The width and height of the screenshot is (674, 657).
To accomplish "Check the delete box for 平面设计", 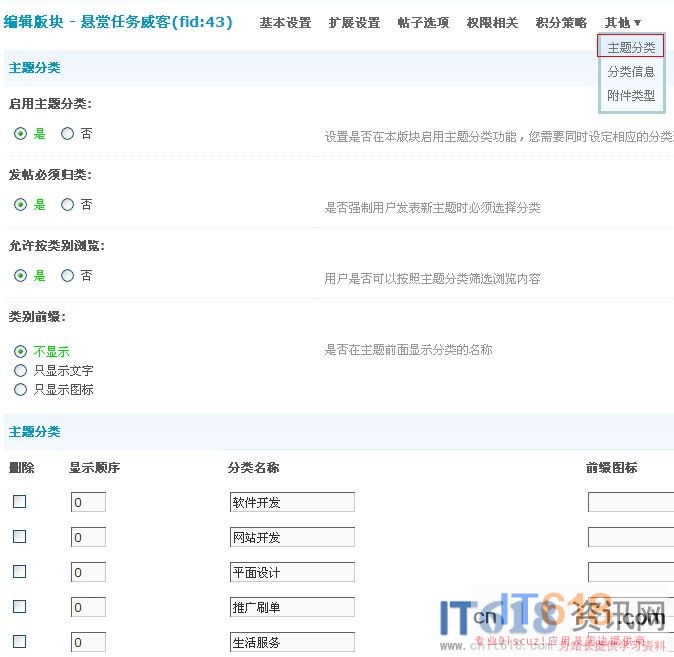I will pyautogui.click(x=19, y=571).
